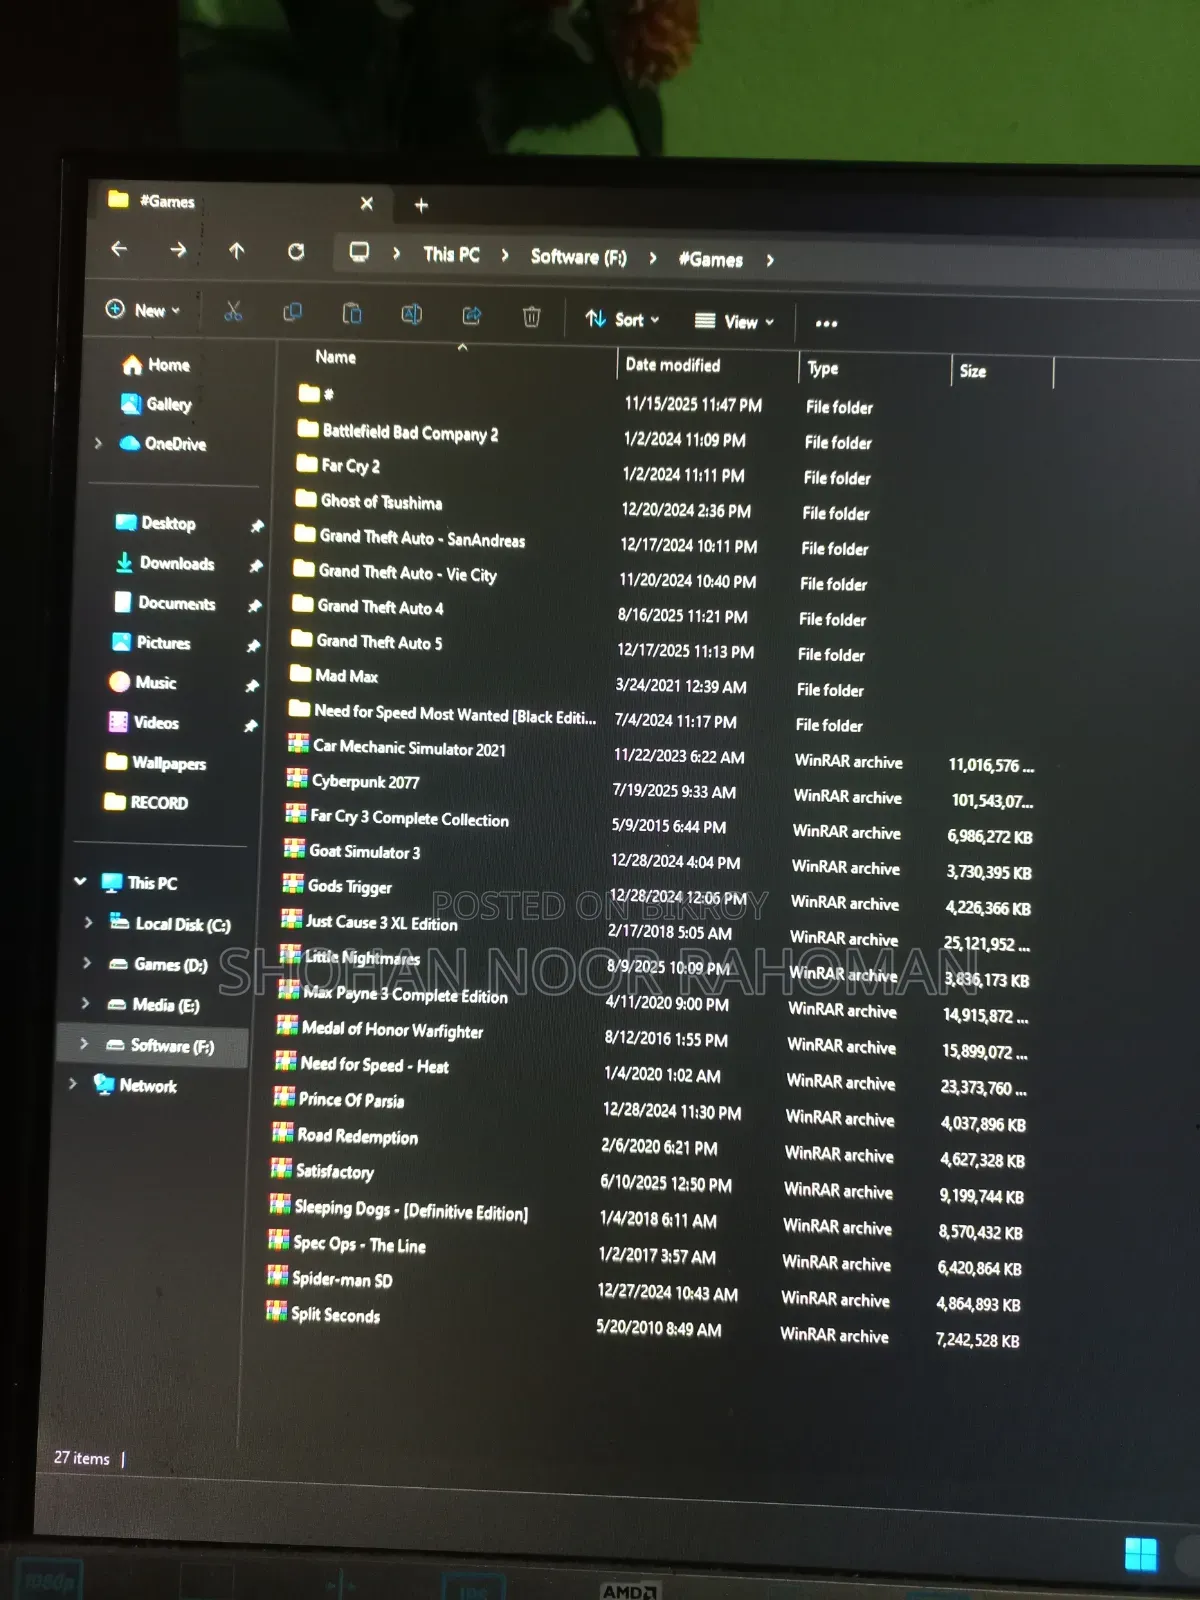
Task: Click the Copy toolbar icon
Action: pyautogui.click(x=292, y=312)
